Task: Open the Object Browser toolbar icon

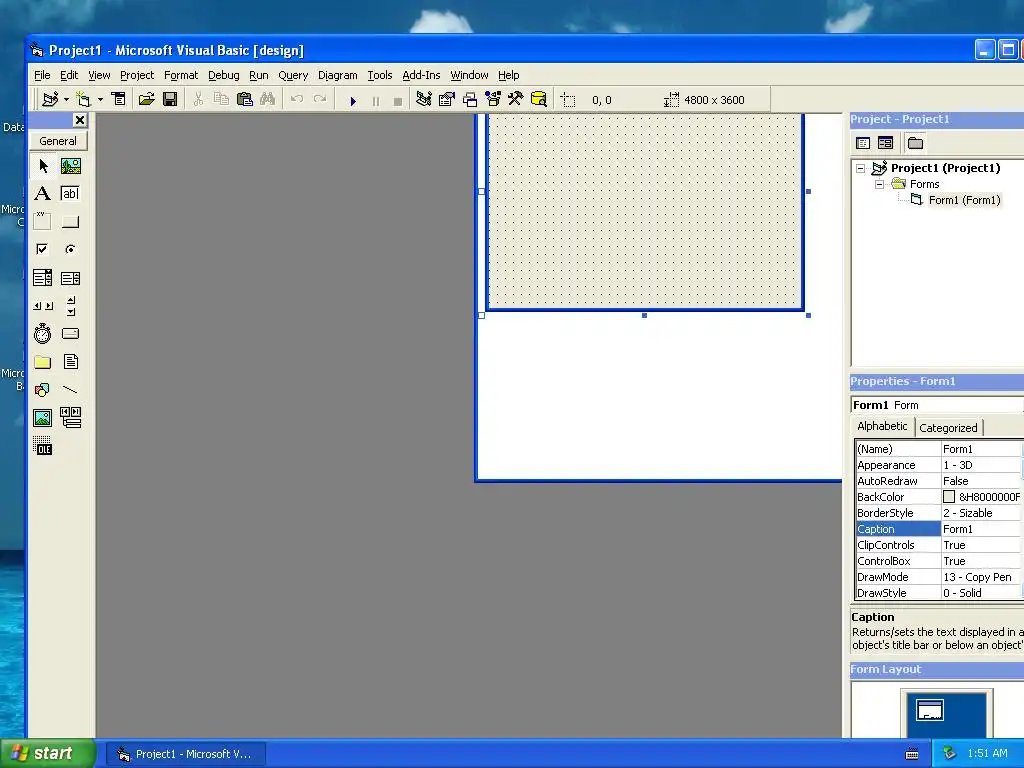Action: pyautogui.click(x=492, y=99)
